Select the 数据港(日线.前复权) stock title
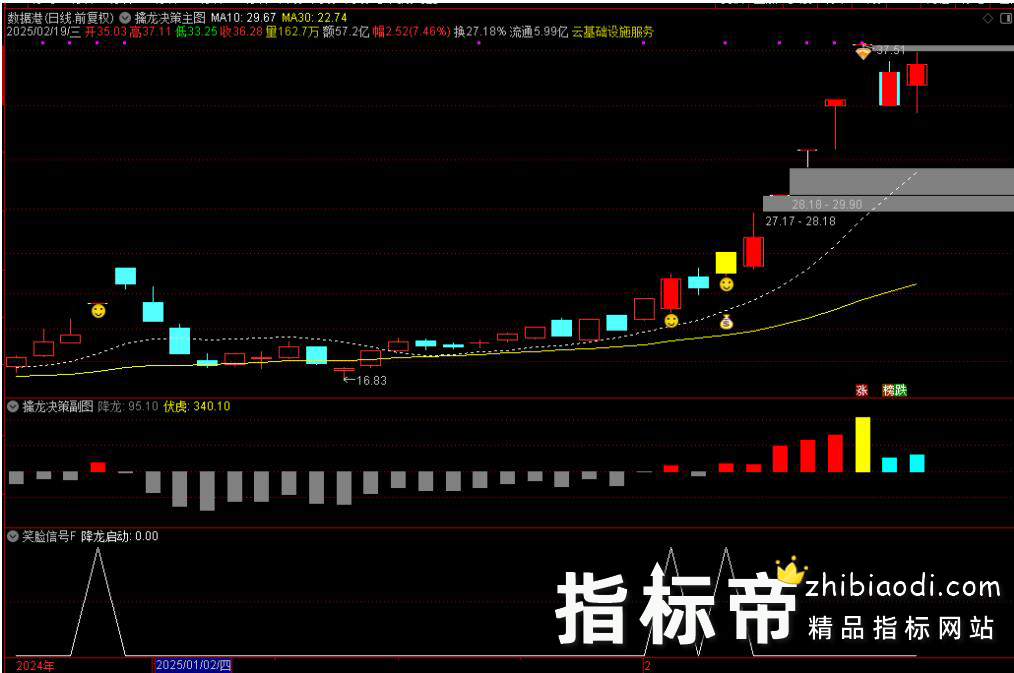The image size is (1014, 673). (60, 18)
